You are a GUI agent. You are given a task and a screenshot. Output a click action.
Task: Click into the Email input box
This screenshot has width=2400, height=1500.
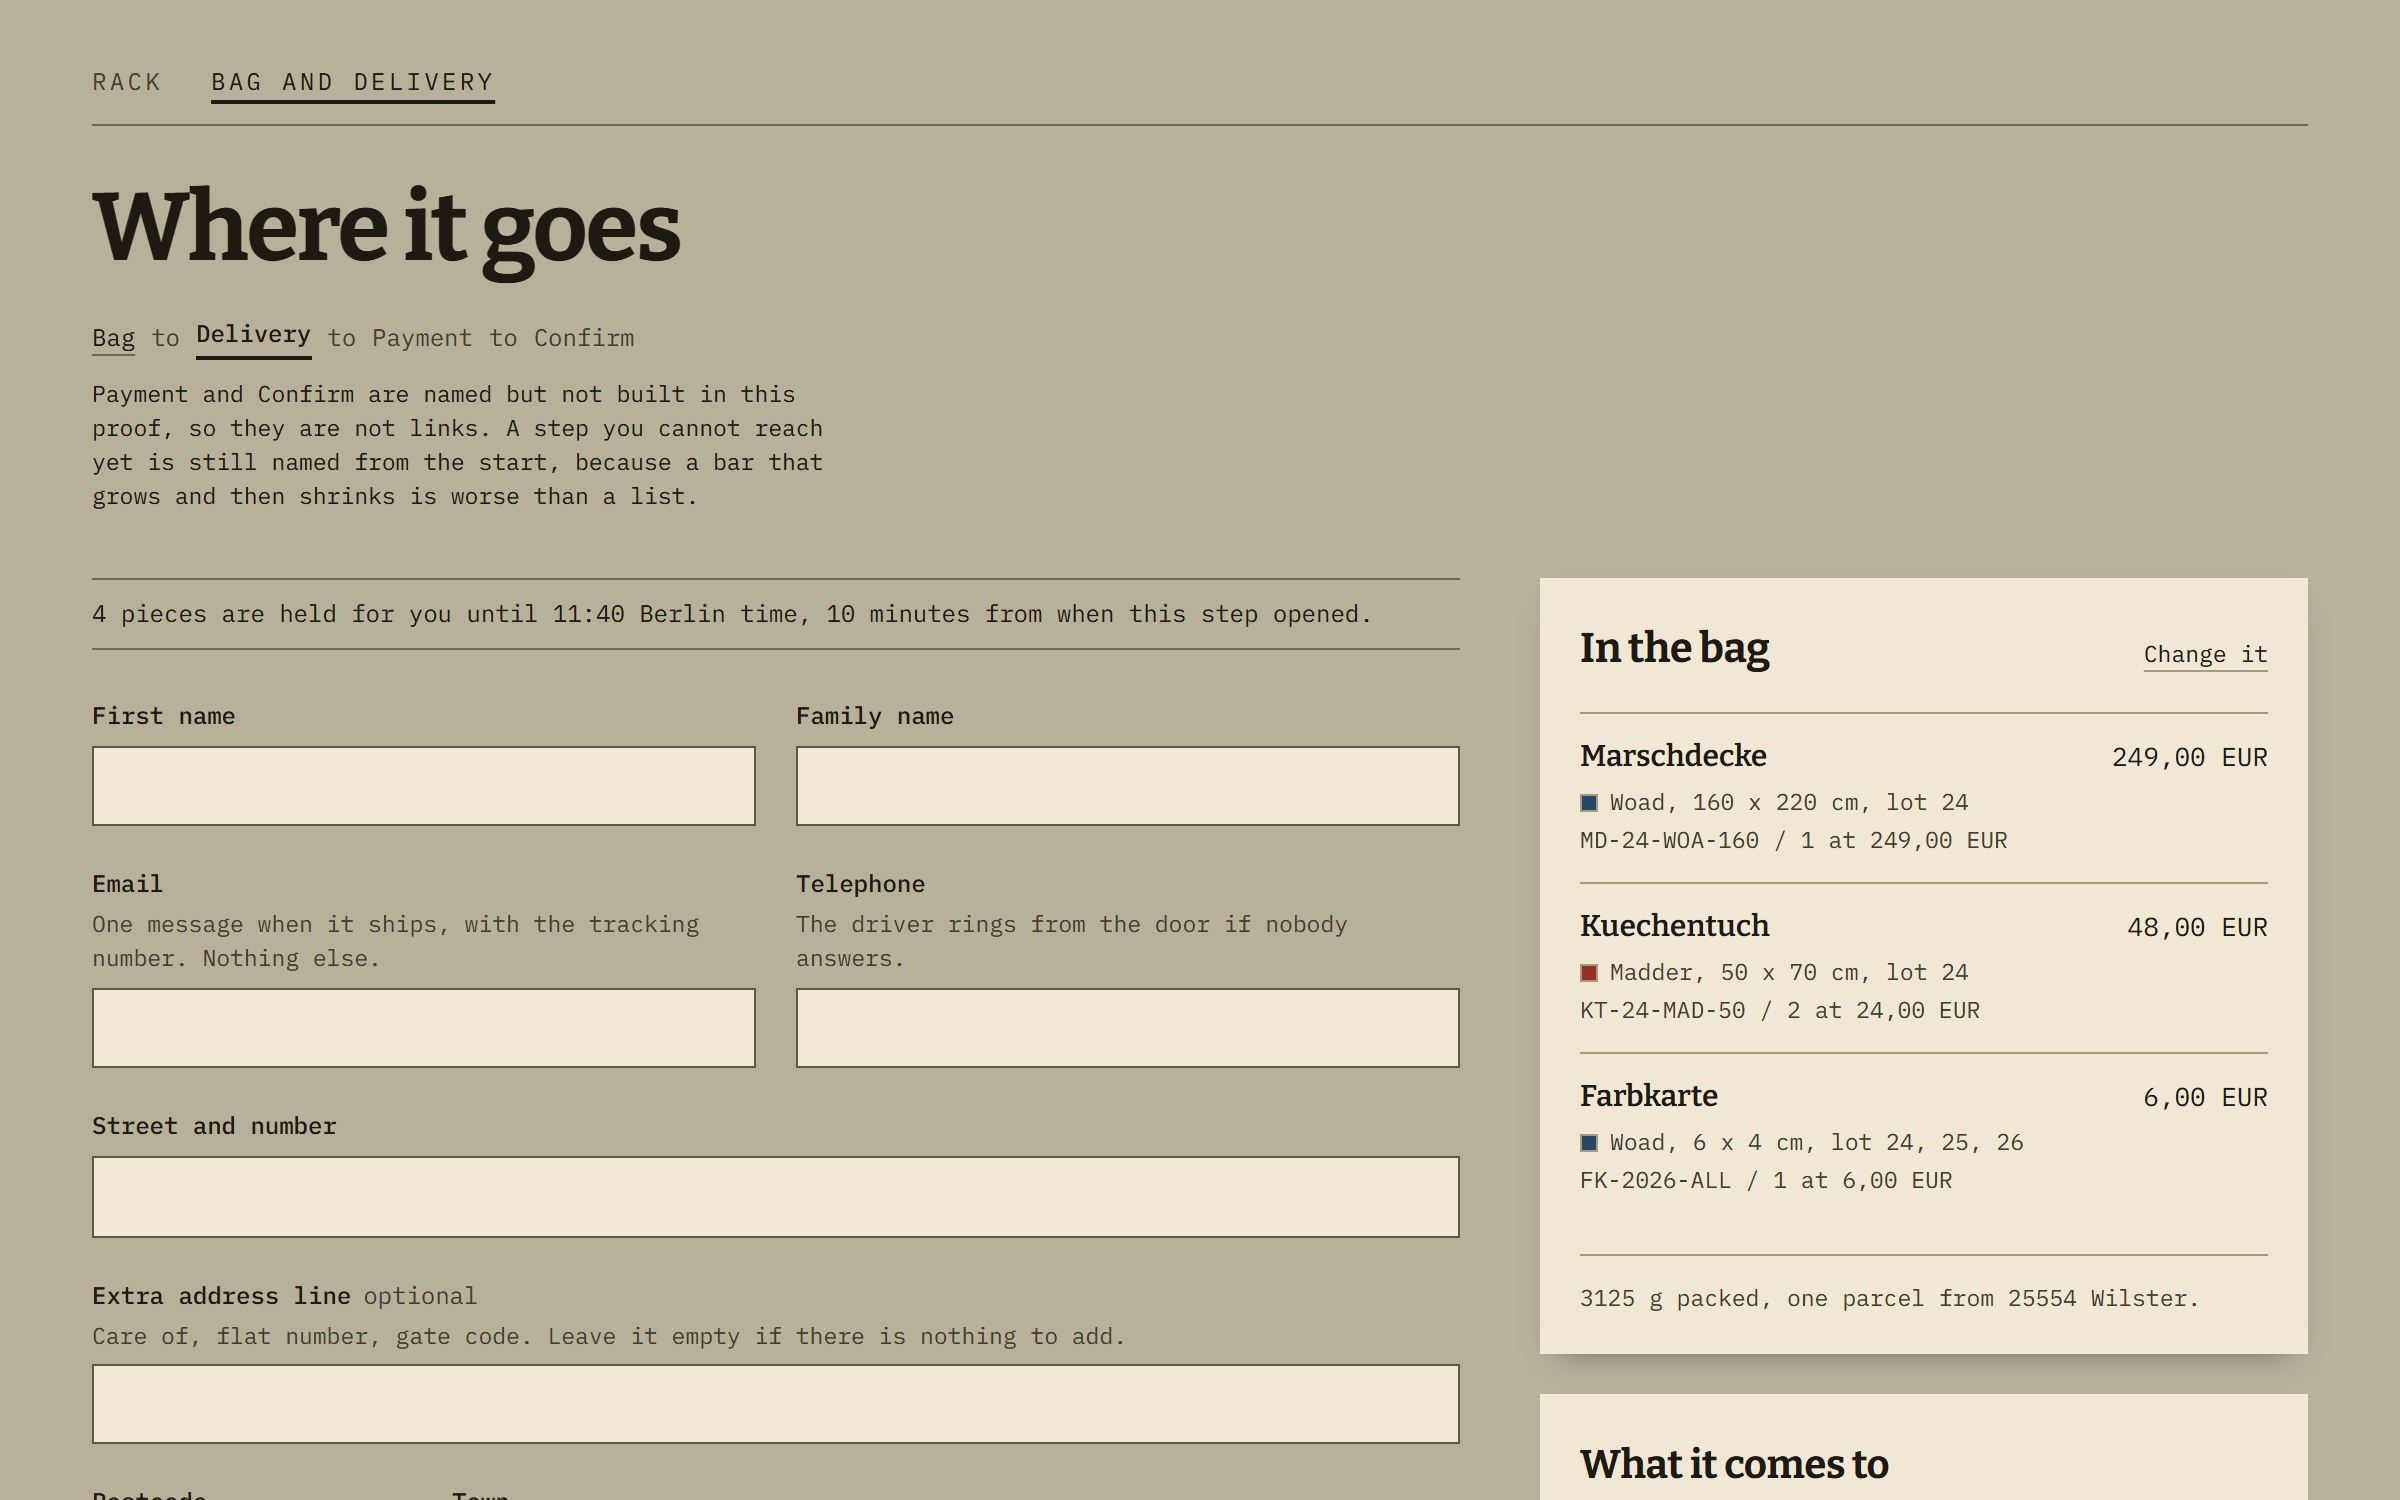pyautogui.click(x=424, y=1028)
